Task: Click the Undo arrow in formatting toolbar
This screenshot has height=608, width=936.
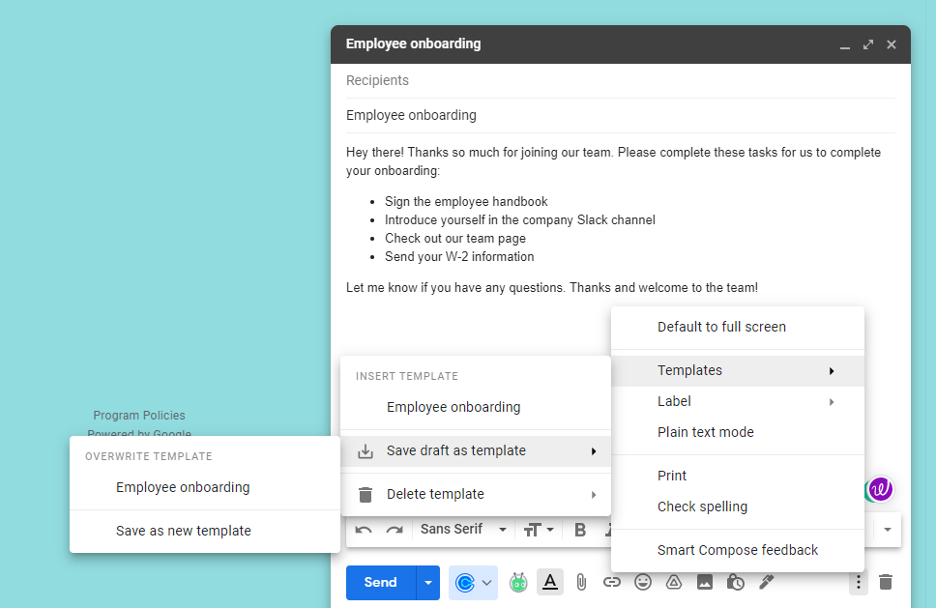Action: 364,530
